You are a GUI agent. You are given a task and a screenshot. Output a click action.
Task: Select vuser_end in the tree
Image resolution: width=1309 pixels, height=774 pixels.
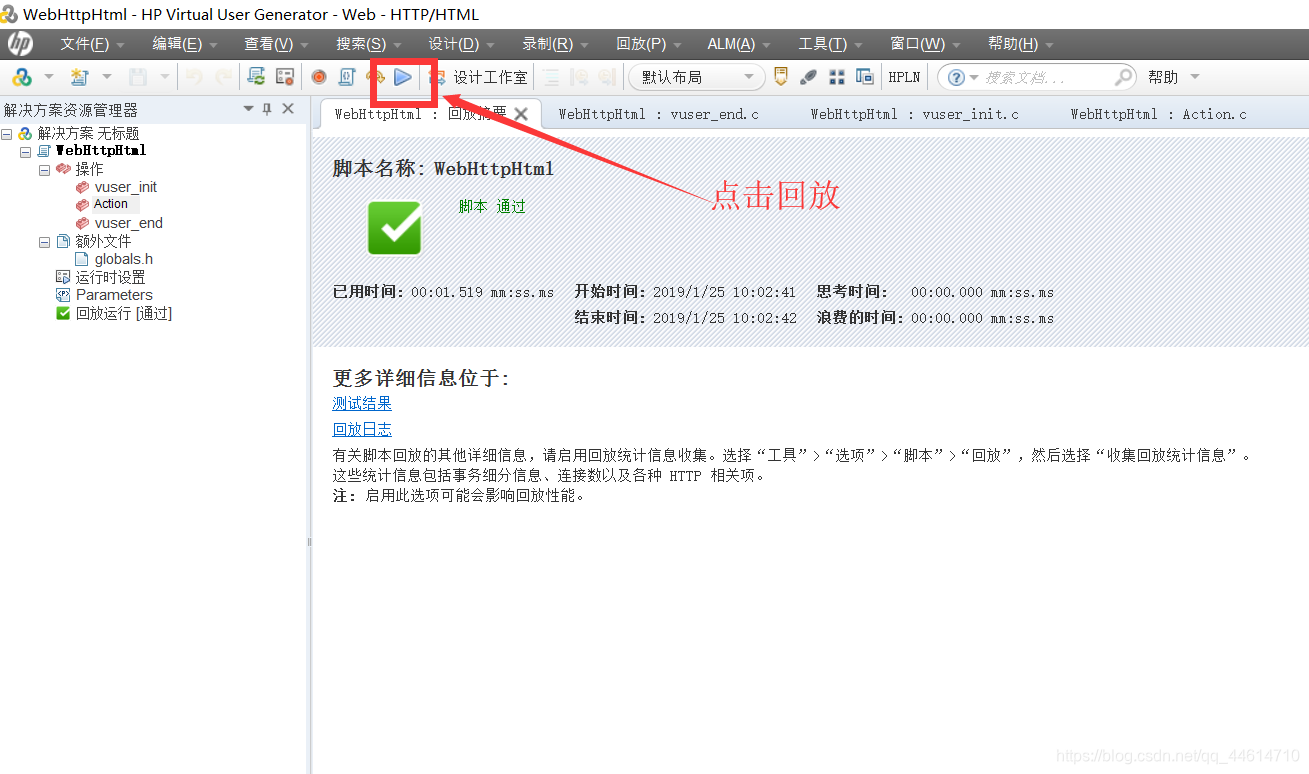click(x=129, y=223)
